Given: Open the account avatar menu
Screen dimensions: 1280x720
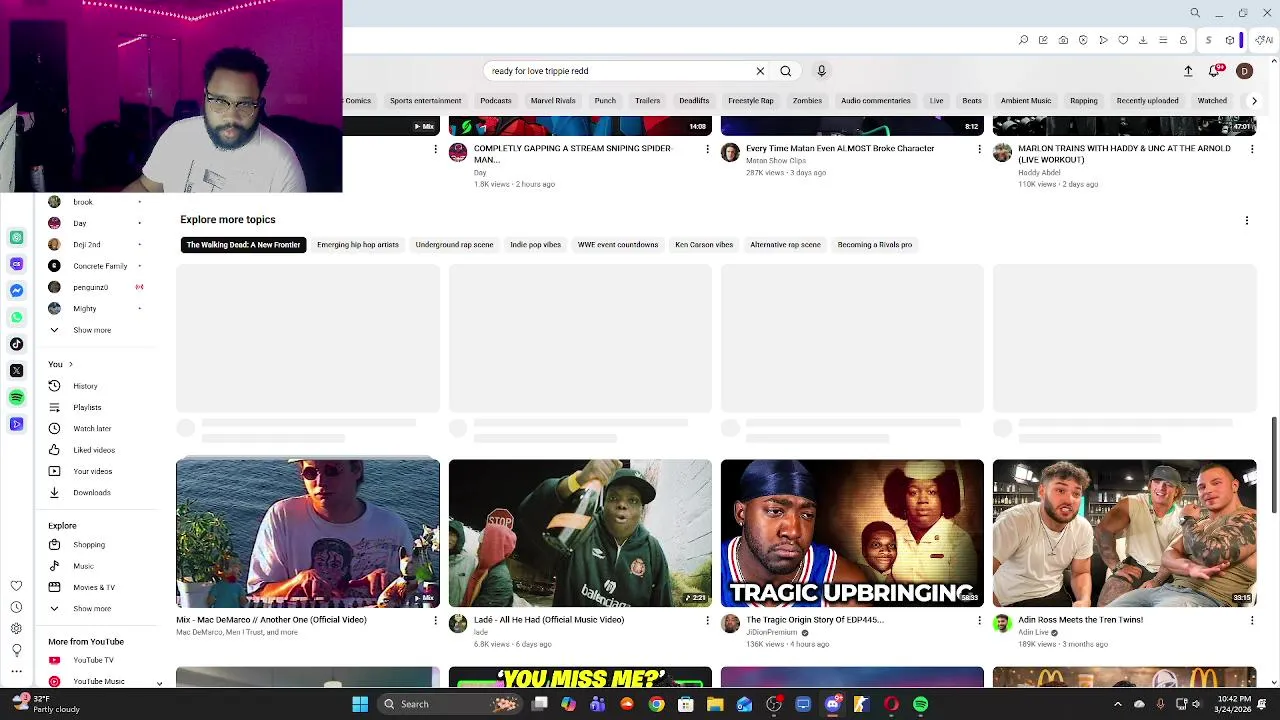Looking at the screenshot, I should click(1244, 71).
